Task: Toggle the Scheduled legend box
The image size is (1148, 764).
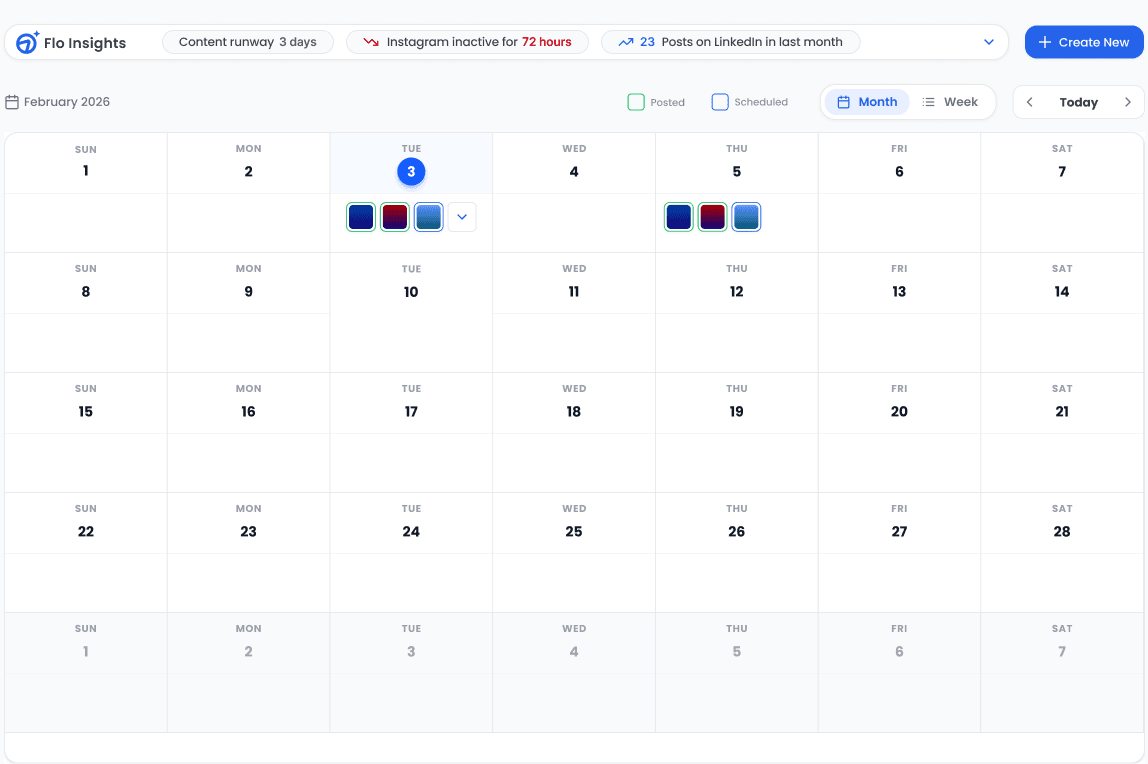Action: [x=720, y=102]
